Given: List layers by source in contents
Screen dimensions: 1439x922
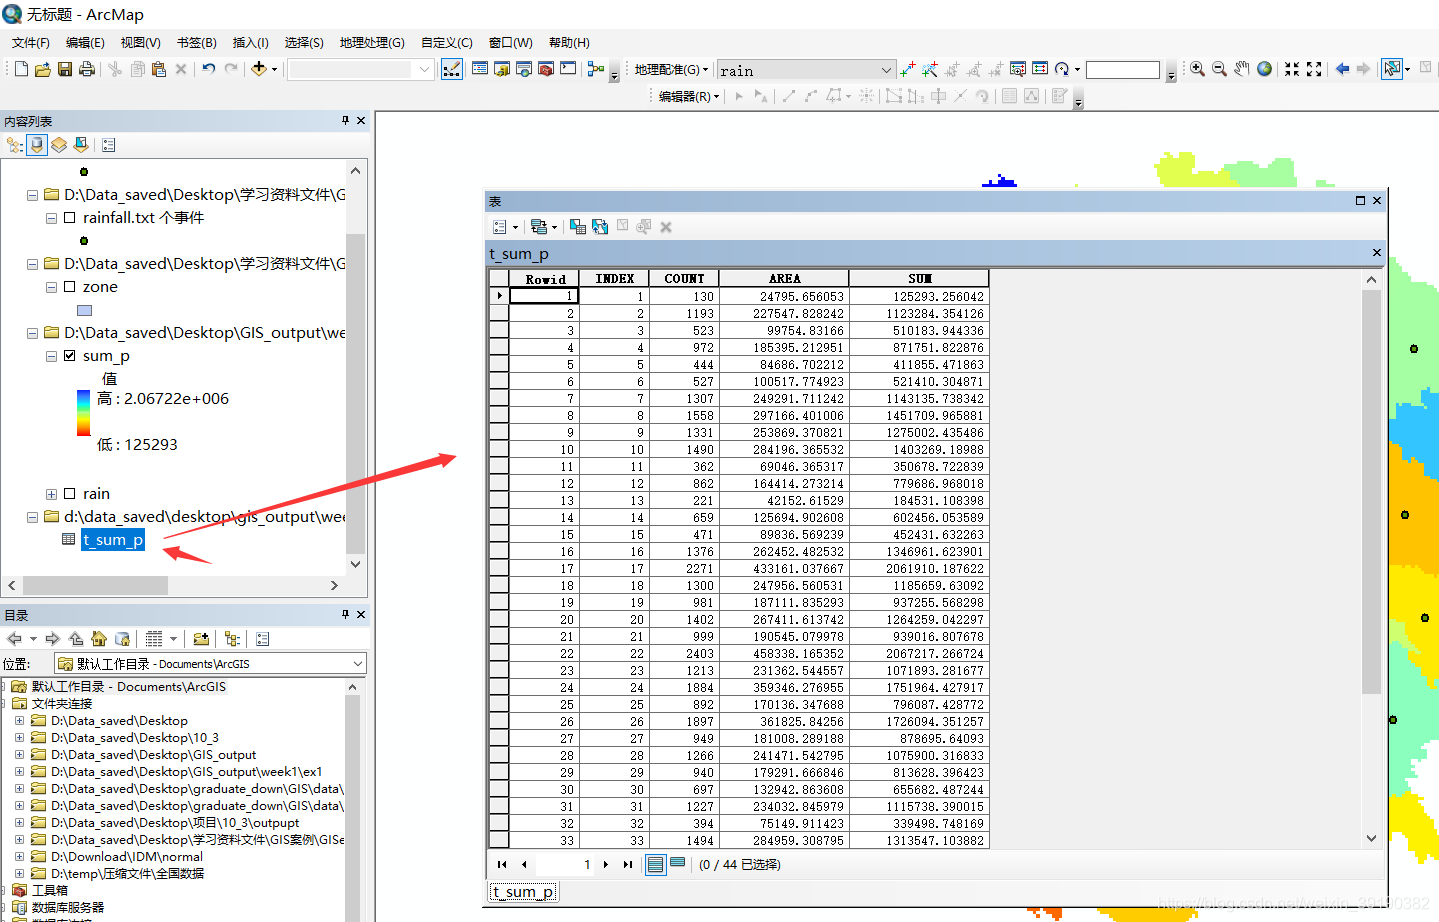Looking at the screenshot, I should [37, 145].
